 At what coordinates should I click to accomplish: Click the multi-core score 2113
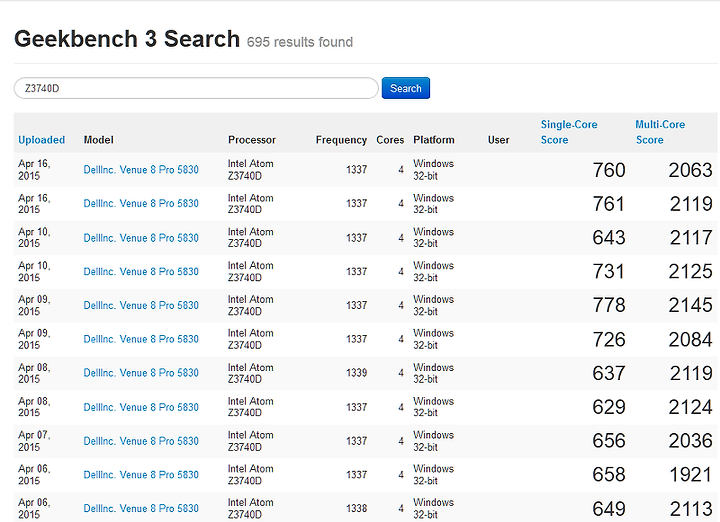[x=691, y=509]
